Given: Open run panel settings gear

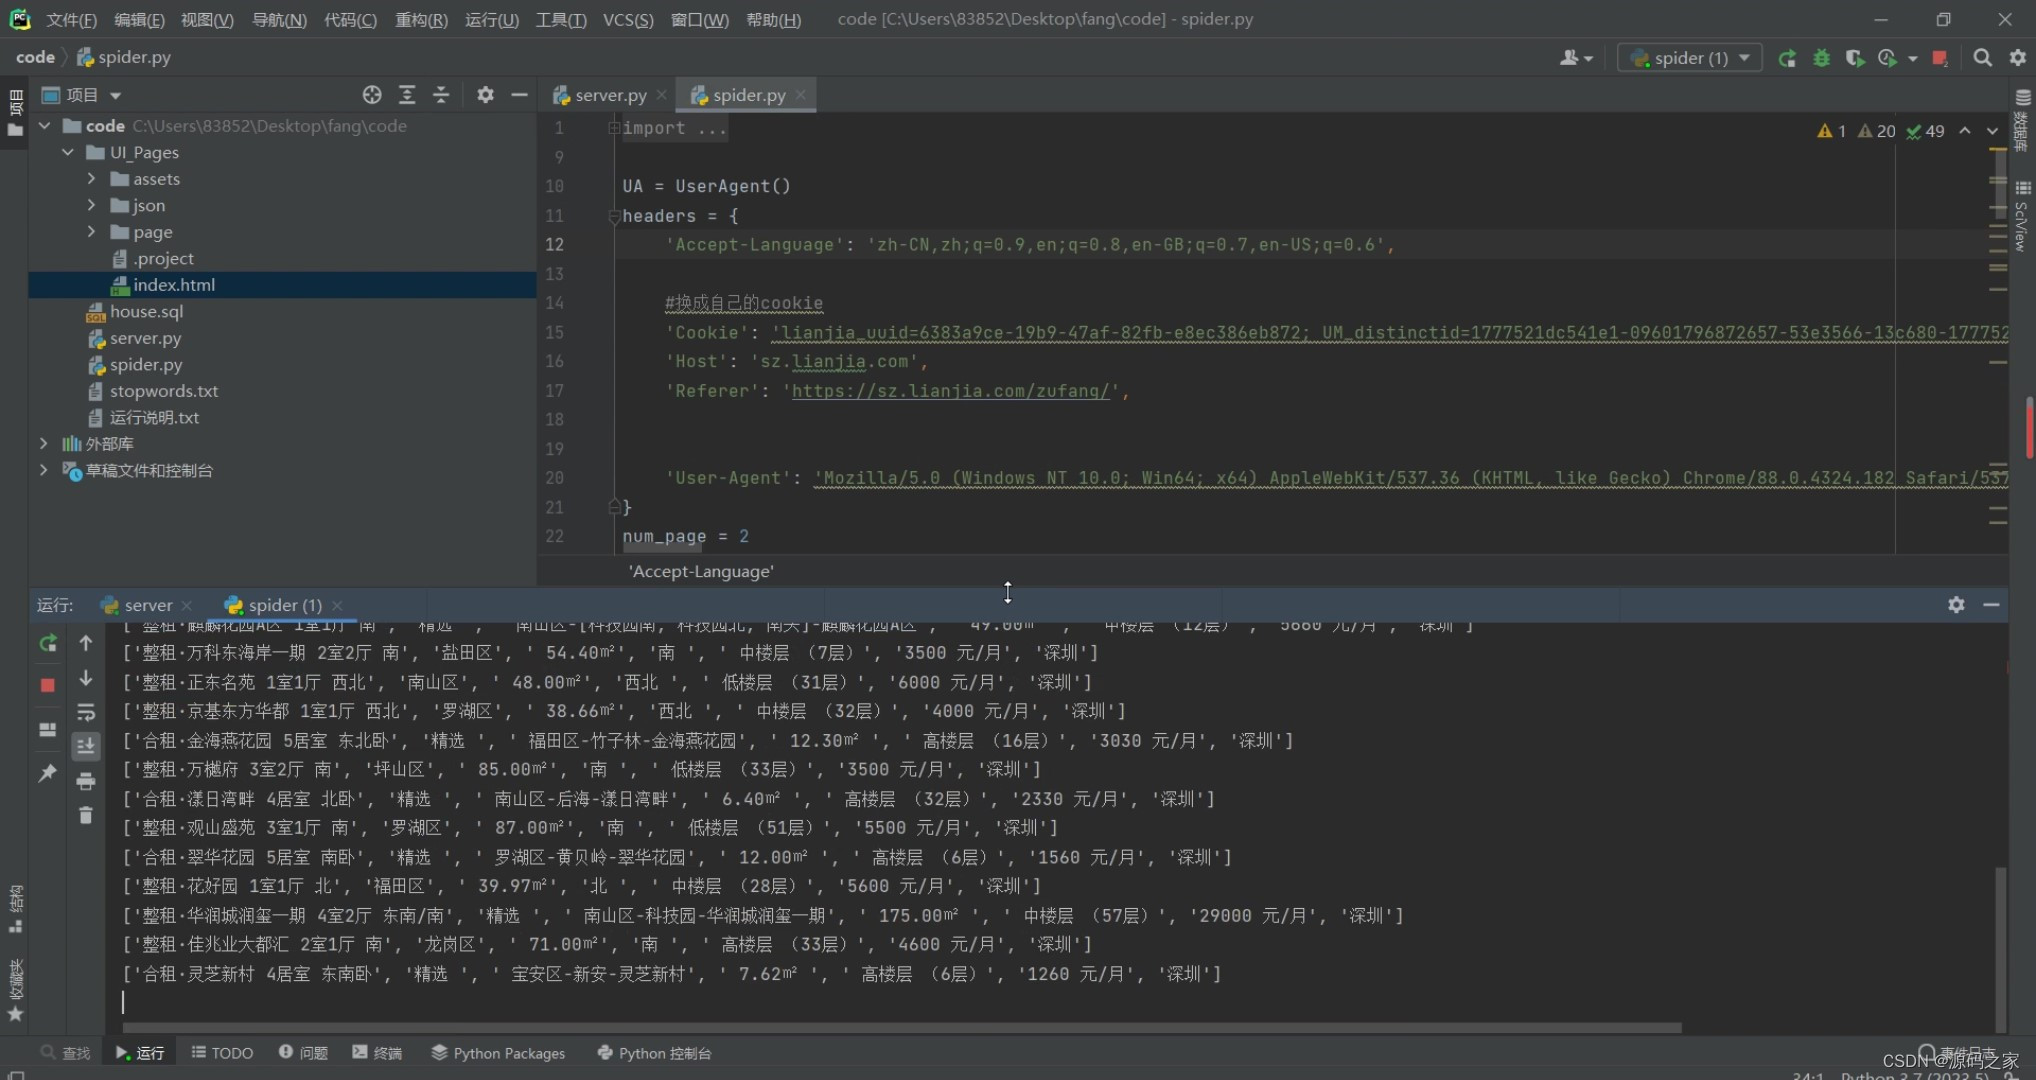Looking at the screenshot, I should coord(1956,605).
